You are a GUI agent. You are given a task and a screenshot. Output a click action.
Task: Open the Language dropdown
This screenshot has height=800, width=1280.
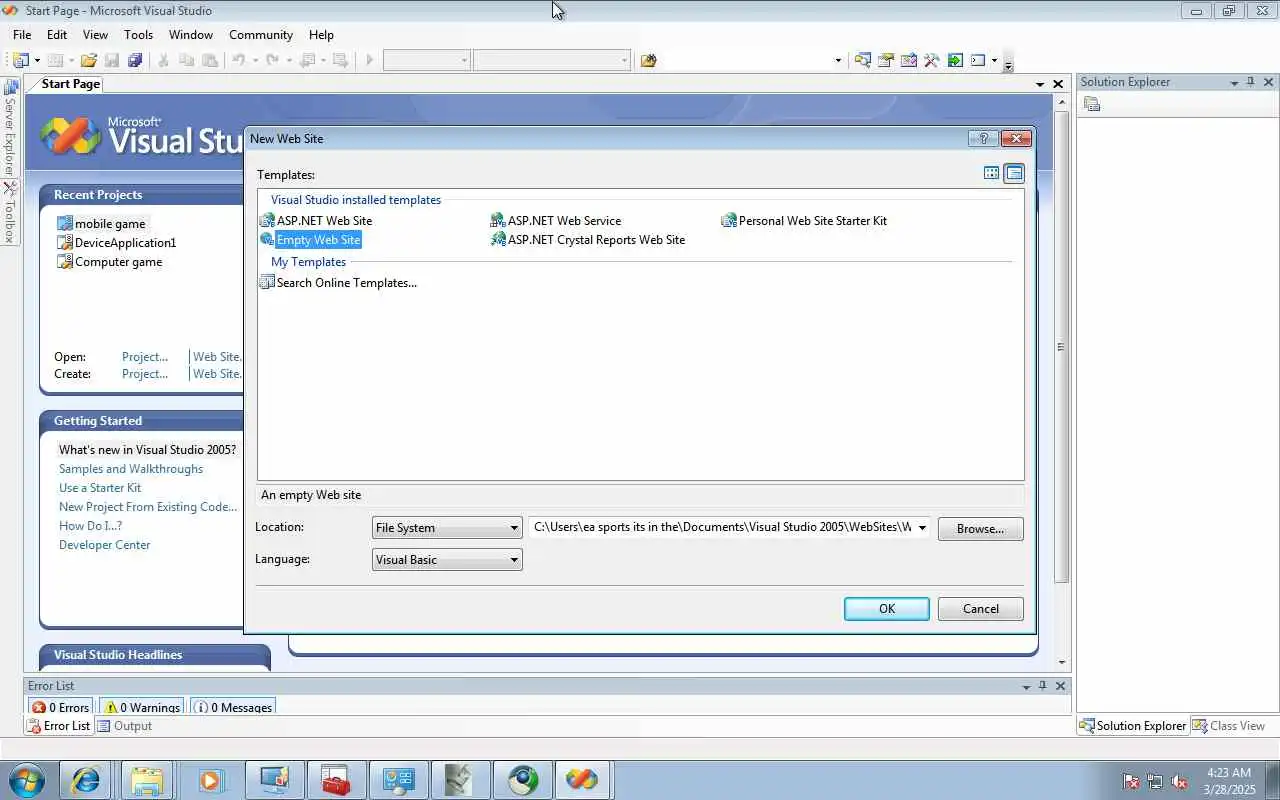447,560
